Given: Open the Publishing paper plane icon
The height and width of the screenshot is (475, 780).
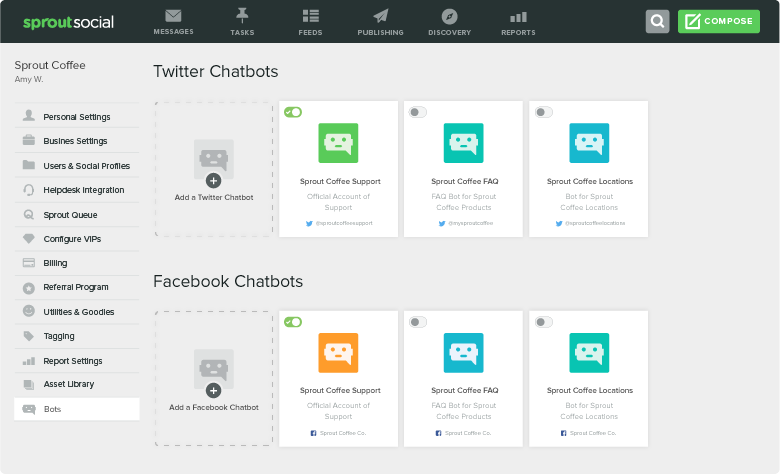Looking at the screenshot, I should click(x=381, y=16).
